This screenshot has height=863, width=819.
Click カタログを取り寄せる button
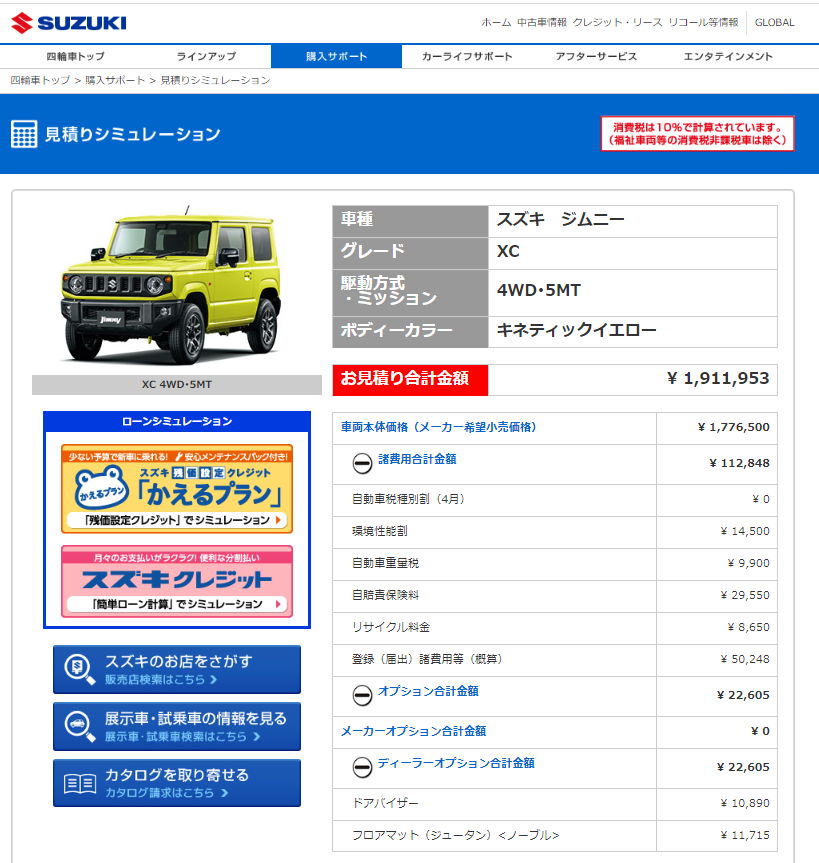point(177,783)
